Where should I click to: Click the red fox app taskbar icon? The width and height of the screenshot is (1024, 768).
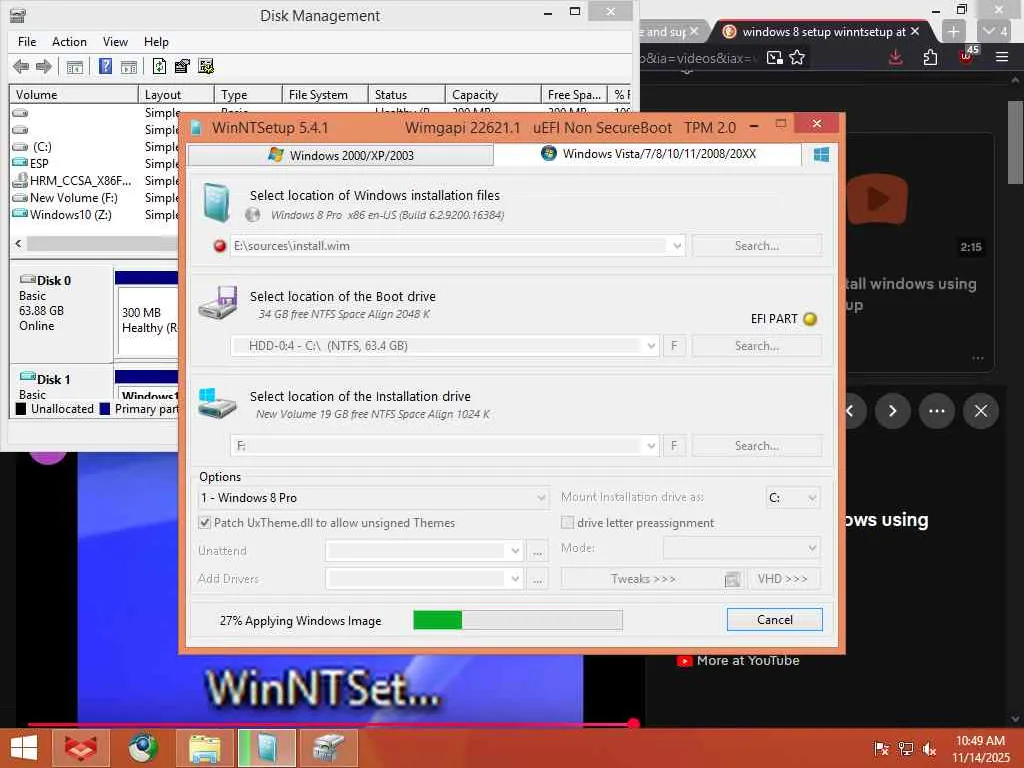[x=80, y=748]
